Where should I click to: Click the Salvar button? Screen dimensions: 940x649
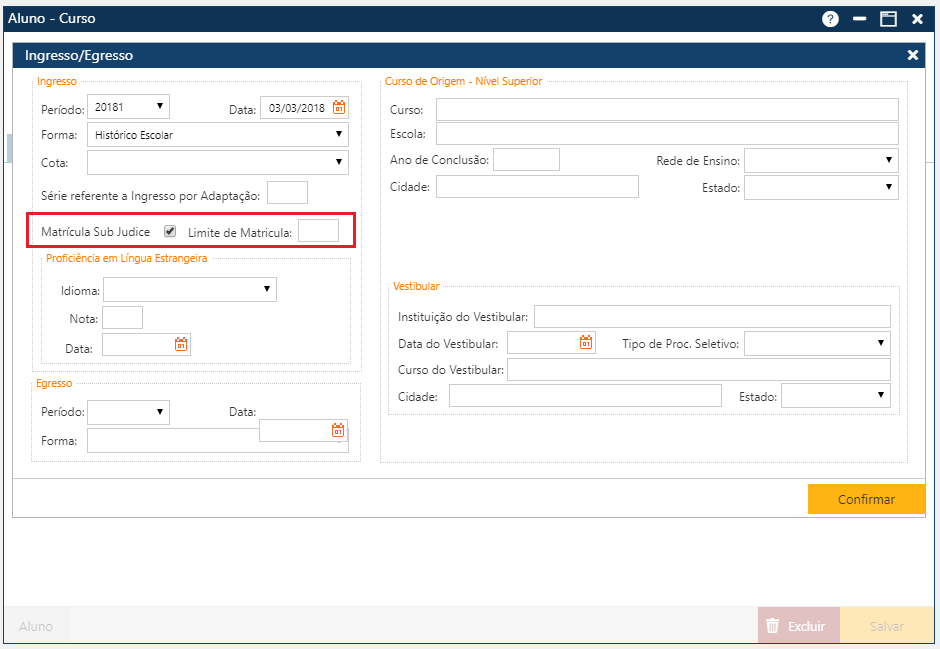[886, 627]
